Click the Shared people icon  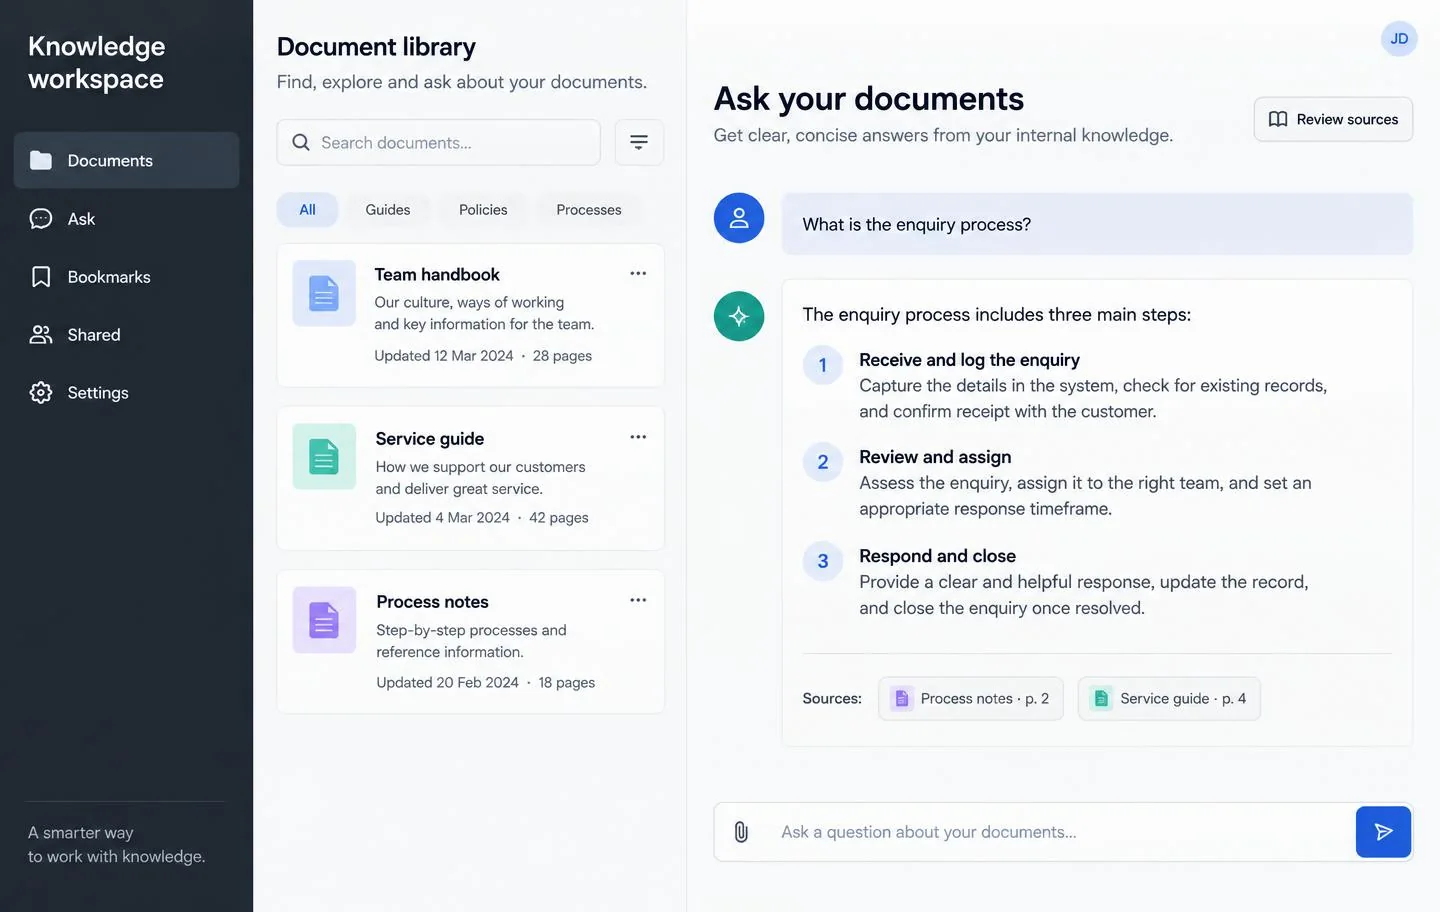tap(41, 335)
